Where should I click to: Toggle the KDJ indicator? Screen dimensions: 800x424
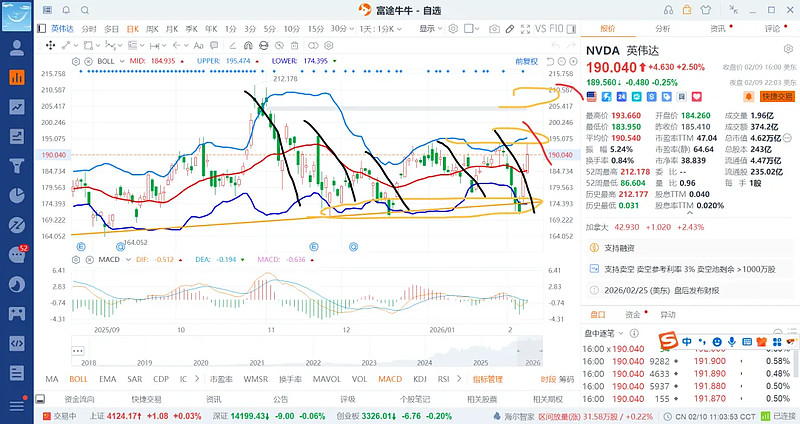pos(420,379)
